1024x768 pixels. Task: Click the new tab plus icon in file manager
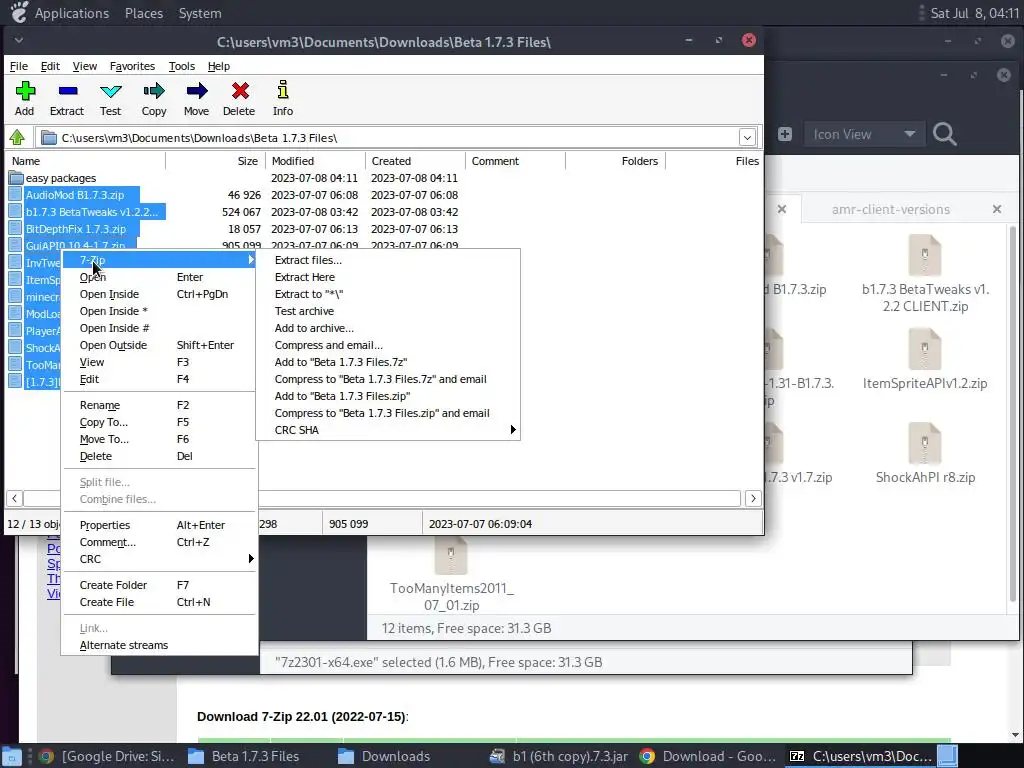pyautogui.click(x=785, y=134)
